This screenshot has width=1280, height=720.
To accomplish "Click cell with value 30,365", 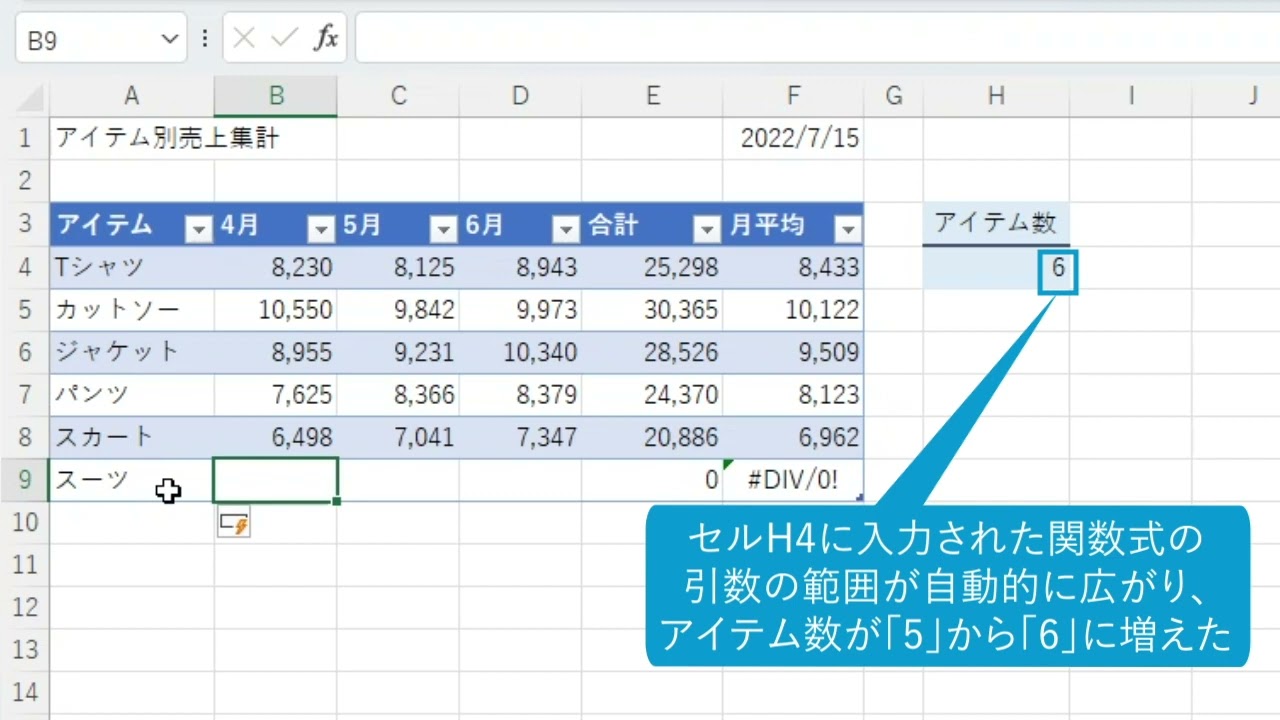I will coord(652,309).
